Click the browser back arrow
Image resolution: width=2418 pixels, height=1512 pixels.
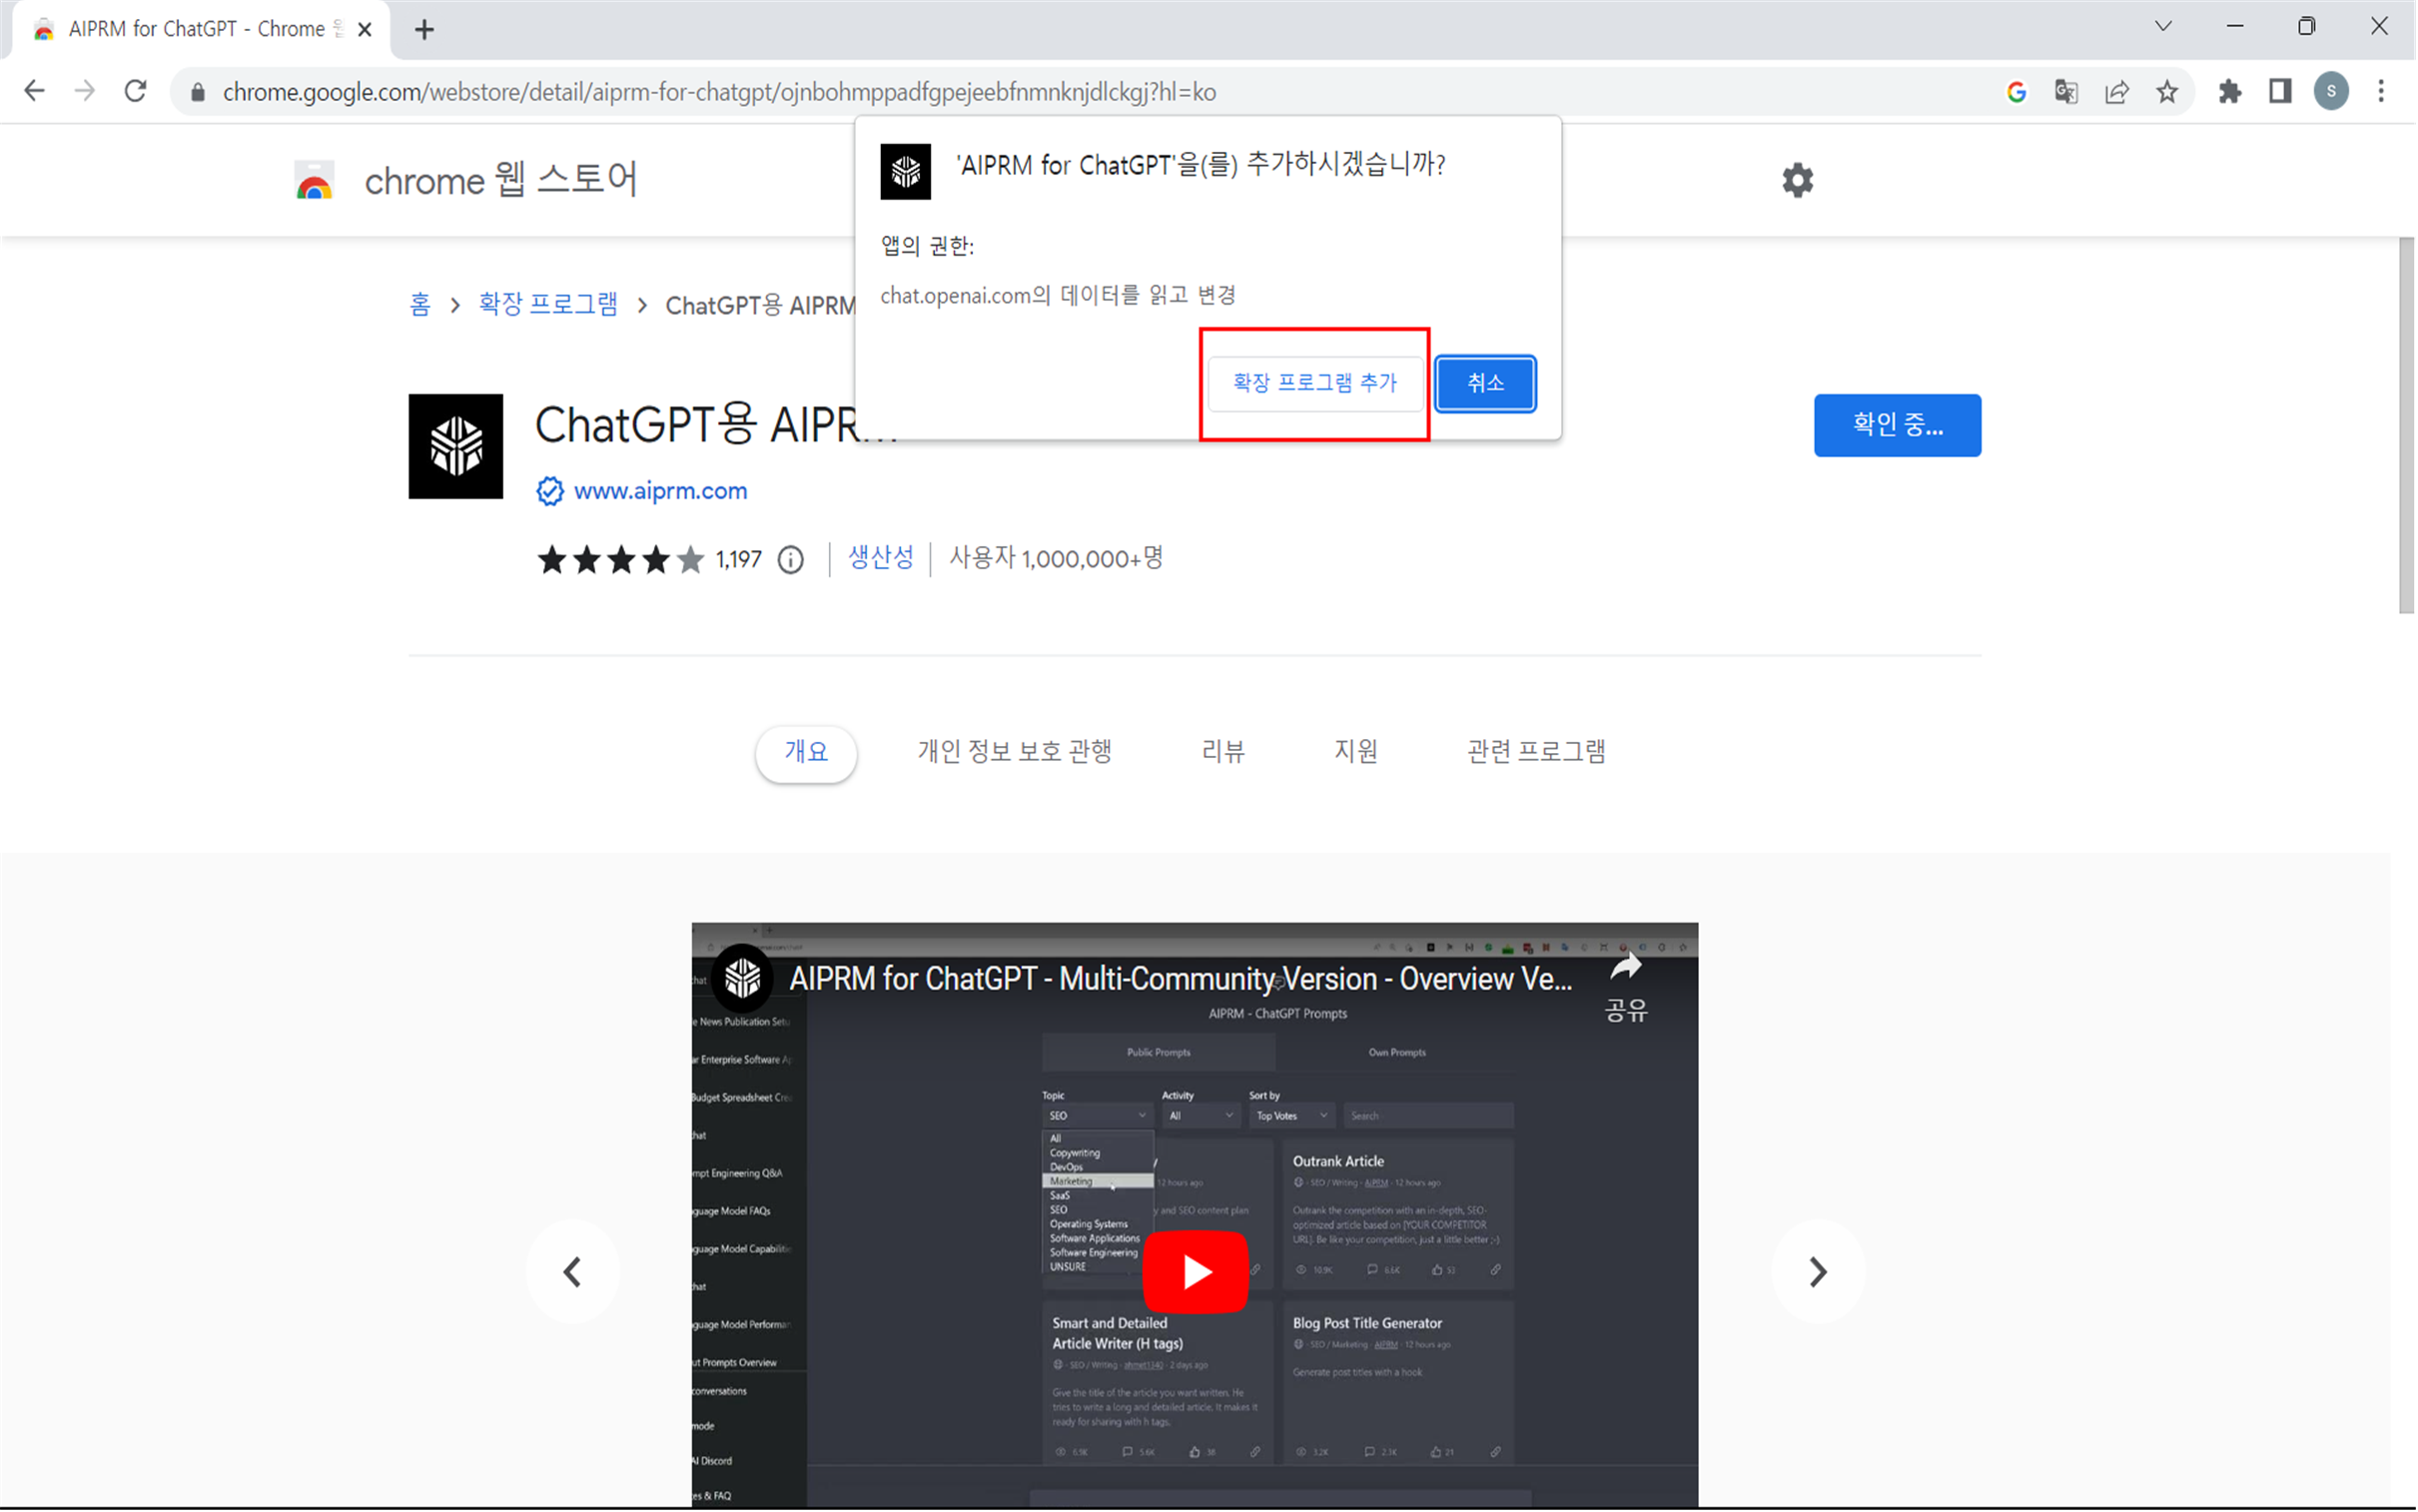click(34, 91)
